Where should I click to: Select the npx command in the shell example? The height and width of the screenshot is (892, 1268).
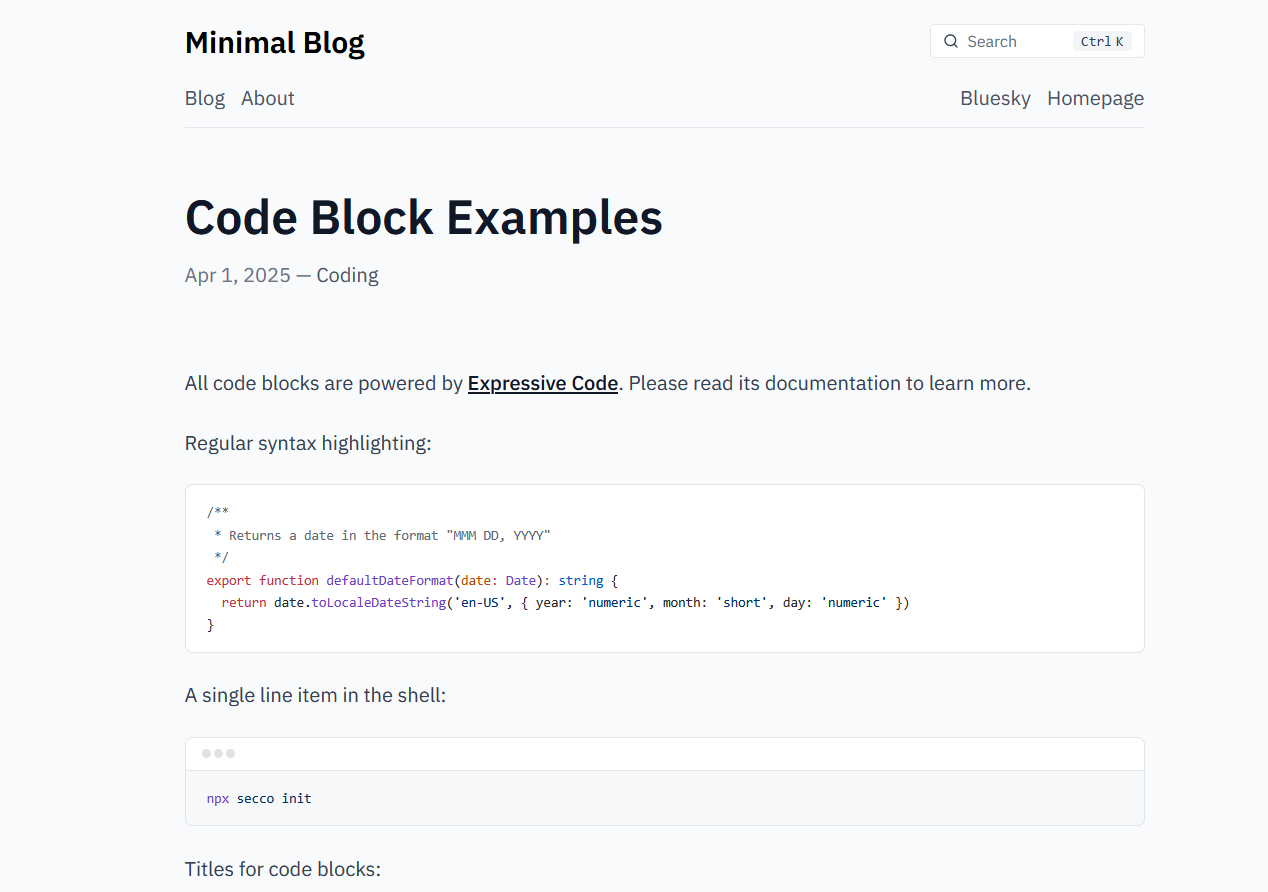coord(217,798)
